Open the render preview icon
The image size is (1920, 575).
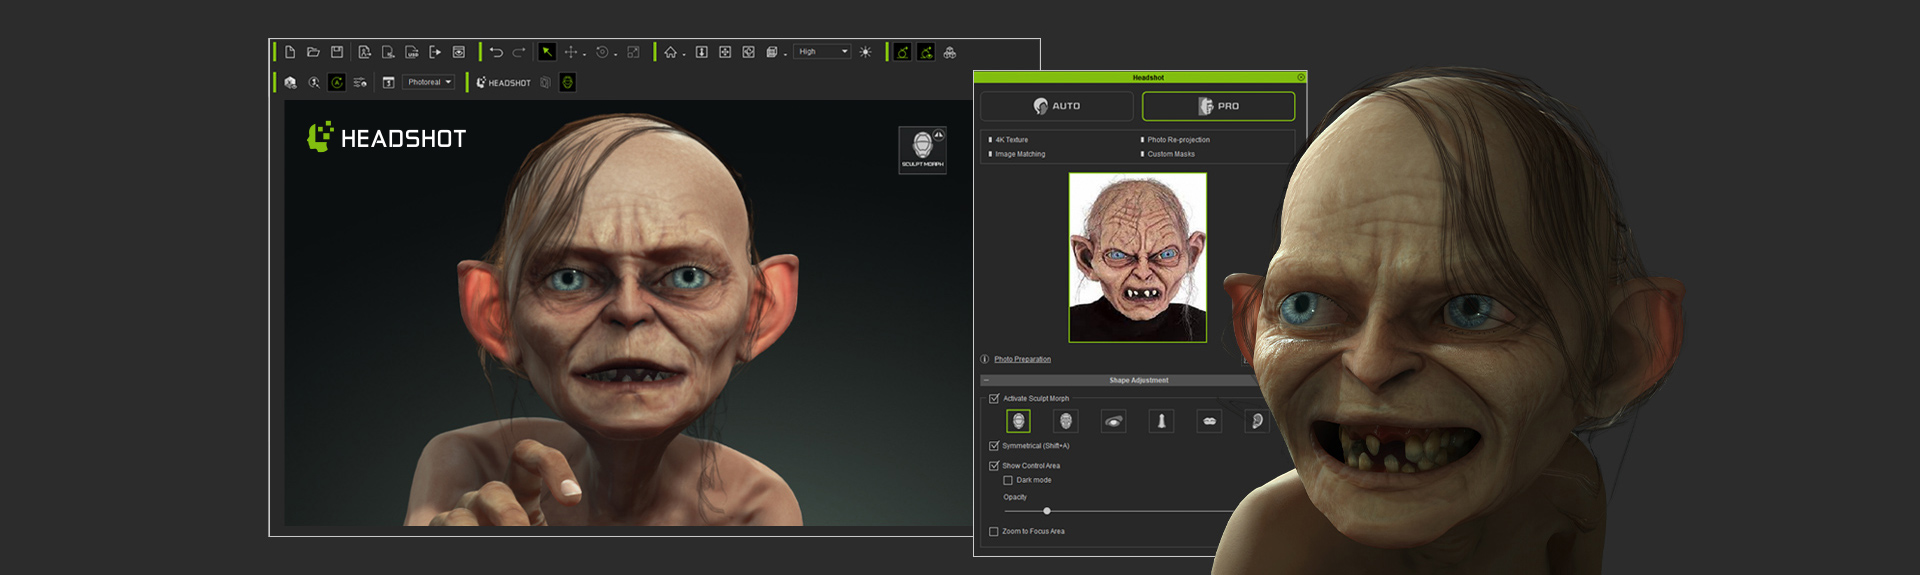pos(459,52)
